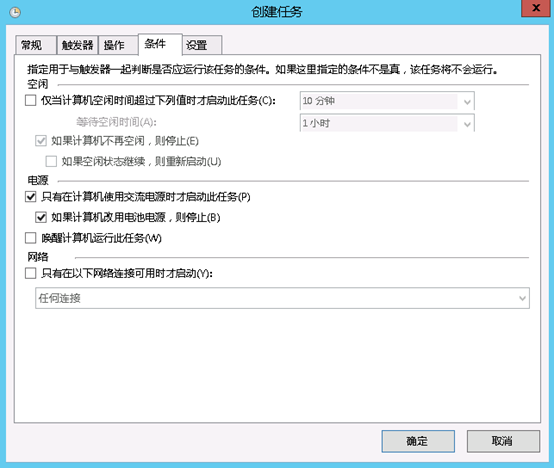Click the 确定 button
554x468 pixels.
[x=418, y=441]
